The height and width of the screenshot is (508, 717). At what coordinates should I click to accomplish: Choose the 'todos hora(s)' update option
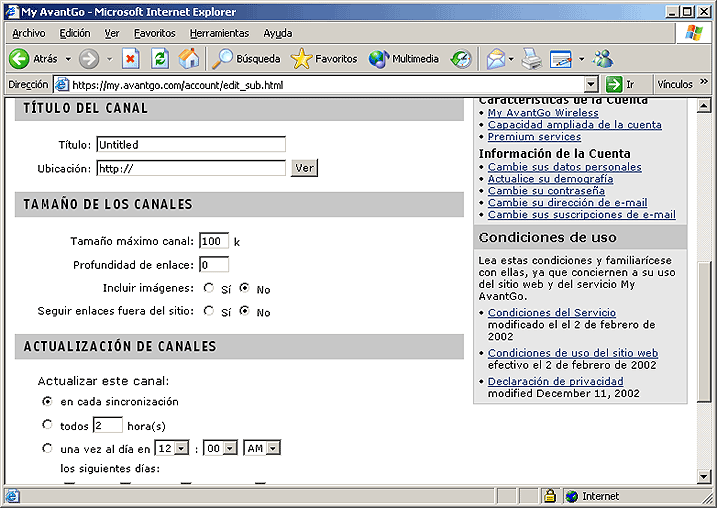(x=47, y=425)
